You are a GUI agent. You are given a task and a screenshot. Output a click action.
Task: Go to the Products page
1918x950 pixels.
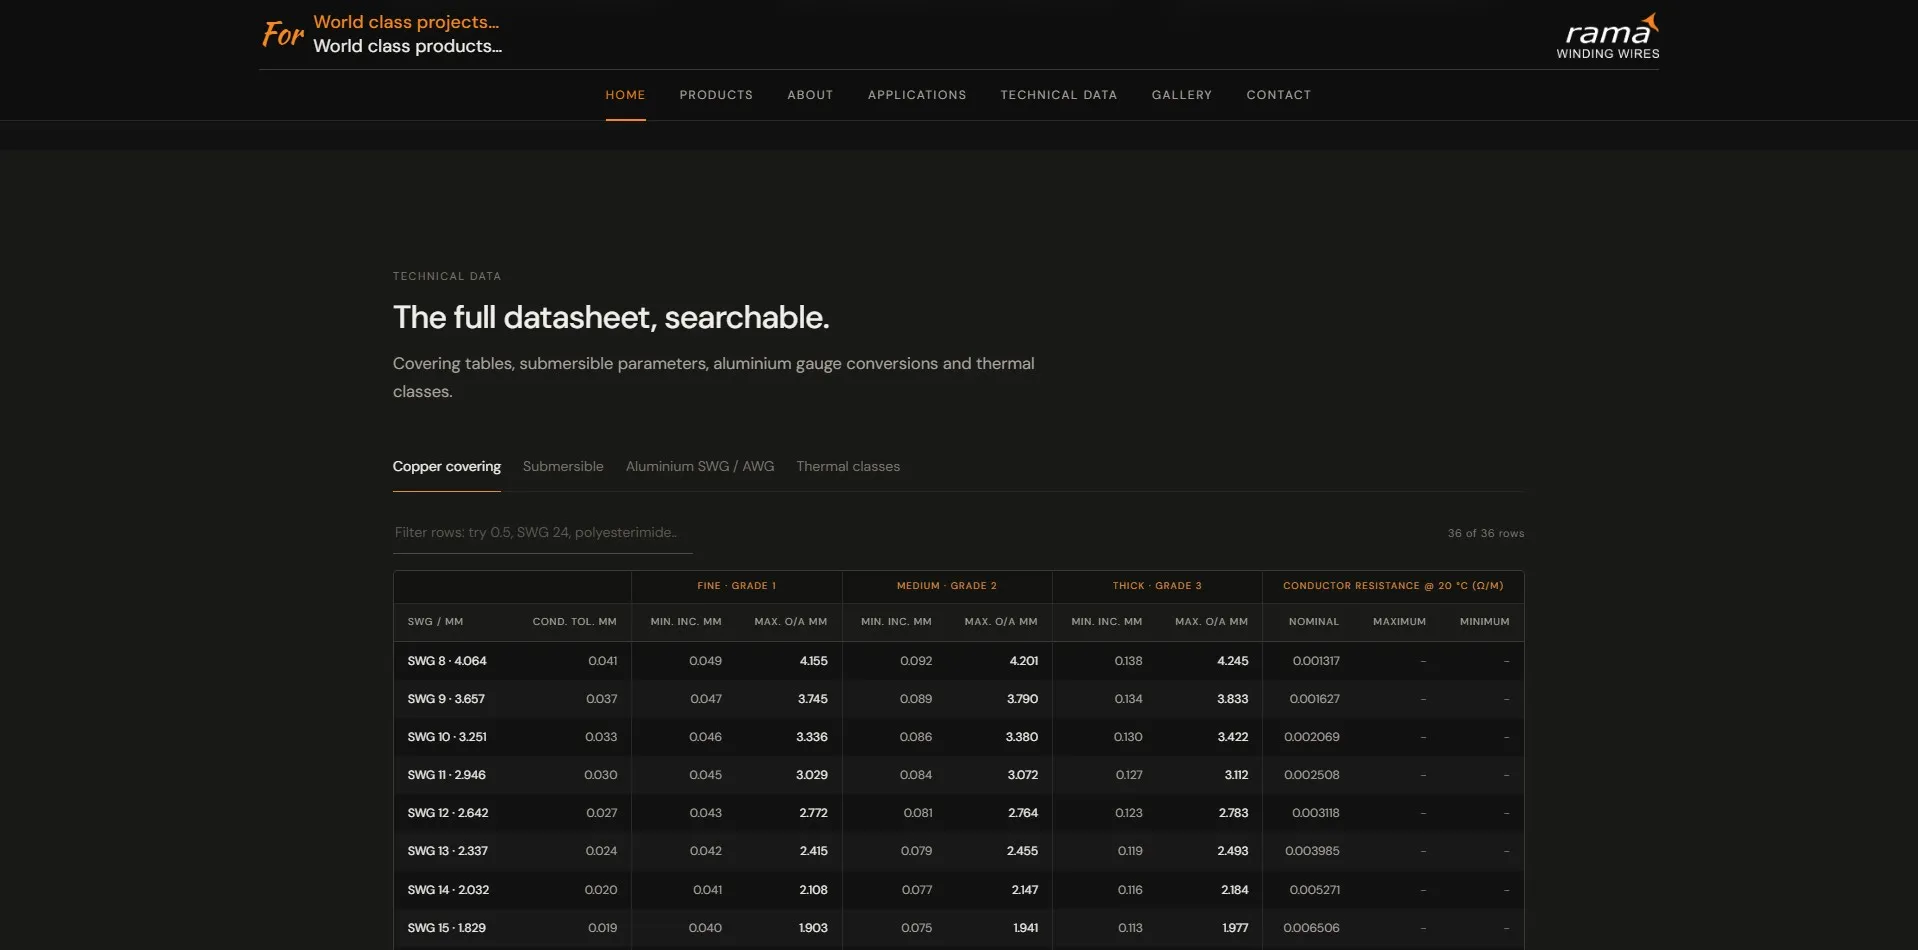716,95
